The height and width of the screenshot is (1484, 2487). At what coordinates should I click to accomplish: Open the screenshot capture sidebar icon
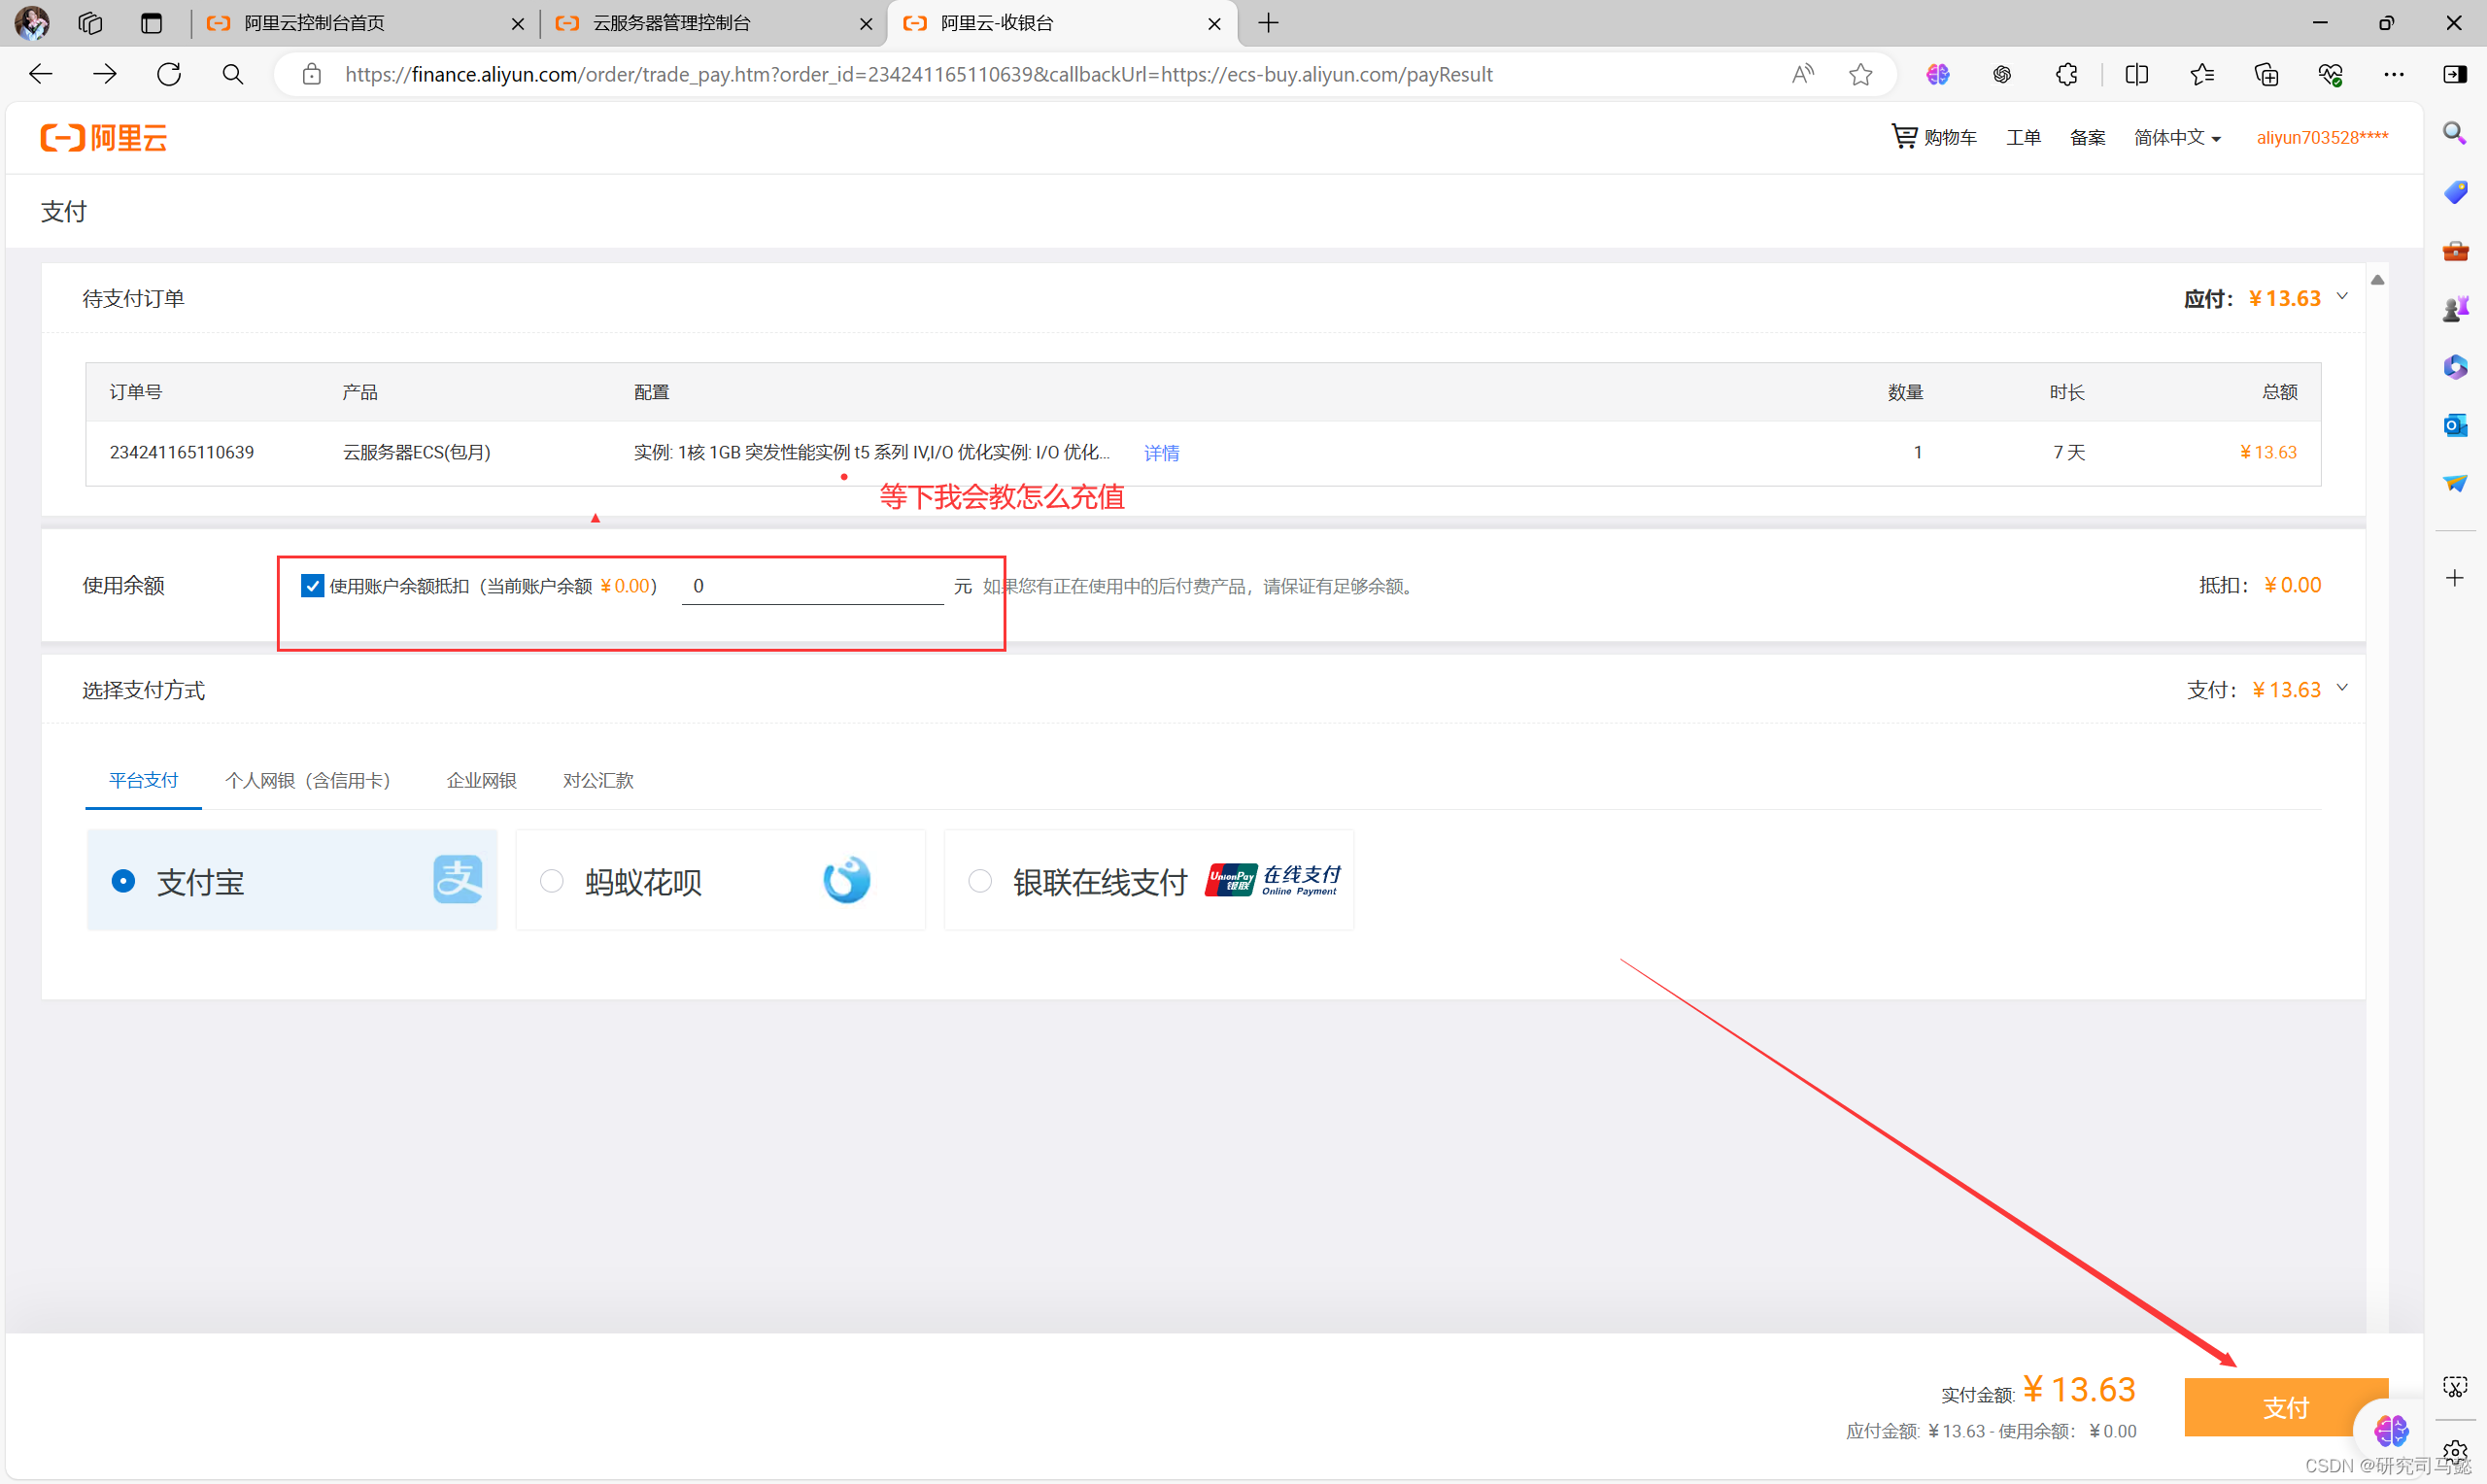click(x=2455, y=1387)
